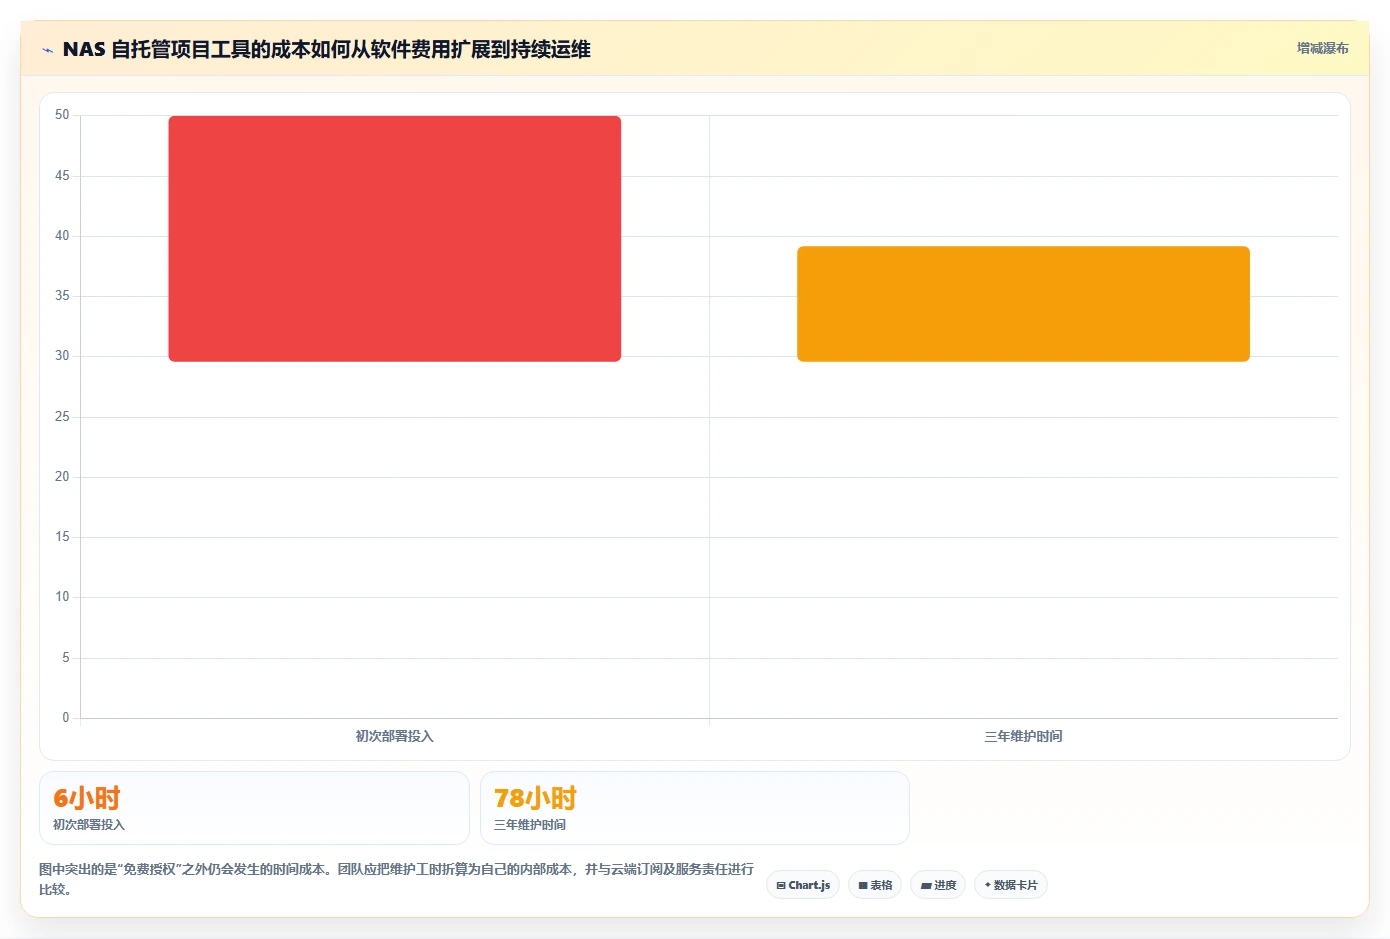Click y-axis value 15
Image resolution: width=1390 pixels, height=939 pixels.
click(62, 537)
